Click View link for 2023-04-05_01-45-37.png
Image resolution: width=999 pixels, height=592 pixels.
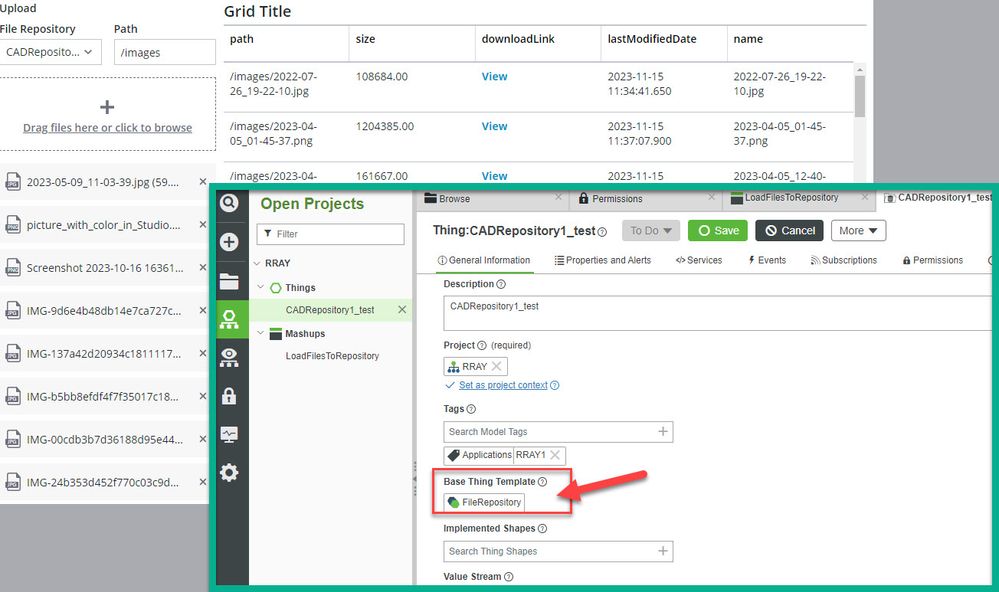[494, 126]
